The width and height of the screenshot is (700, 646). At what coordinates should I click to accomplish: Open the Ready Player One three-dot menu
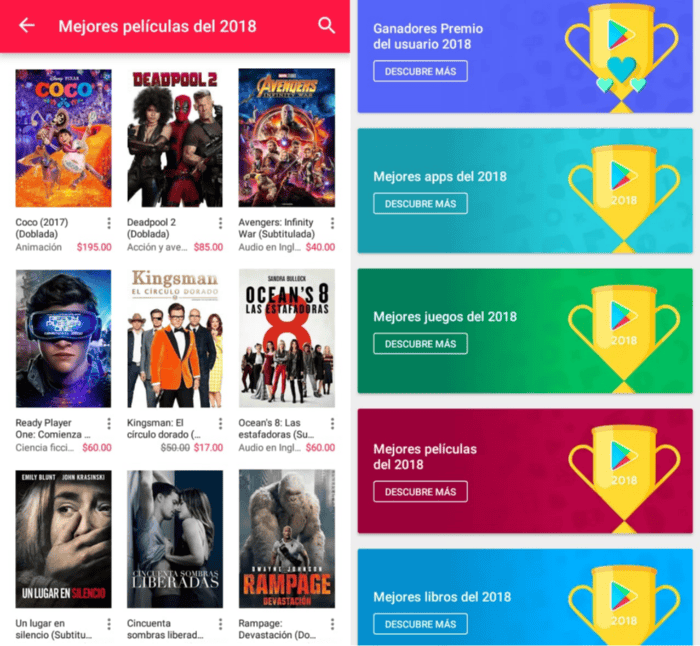click(108, 424)
